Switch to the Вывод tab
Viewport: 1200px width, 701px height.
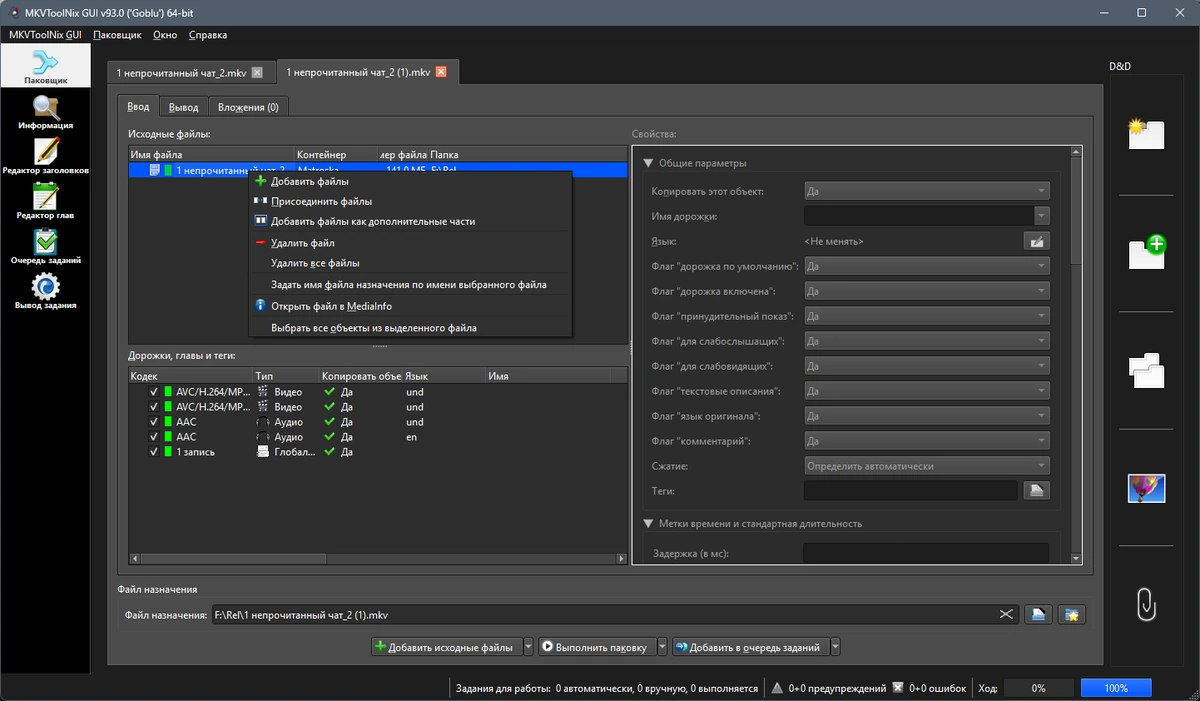tap(183, 107)
